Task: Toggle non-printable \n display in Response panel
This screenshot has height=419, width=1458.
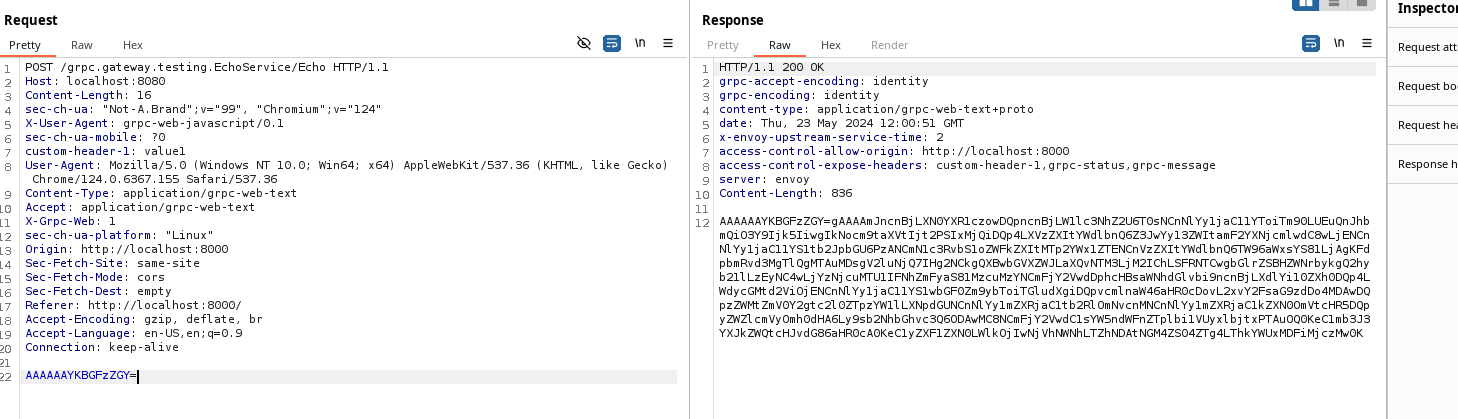Action: [x=1338, y=43]
